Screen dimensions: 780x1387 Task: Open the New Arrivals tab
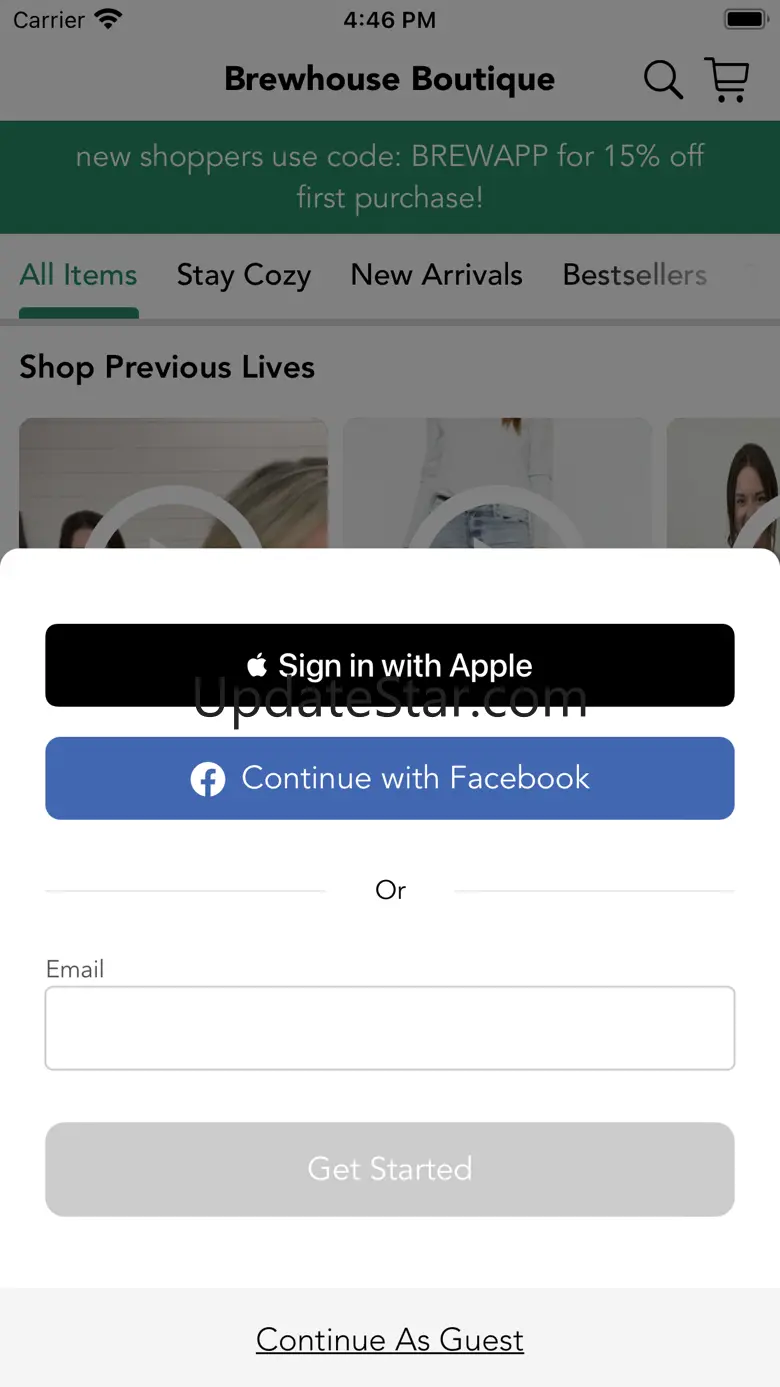point(437,275)
